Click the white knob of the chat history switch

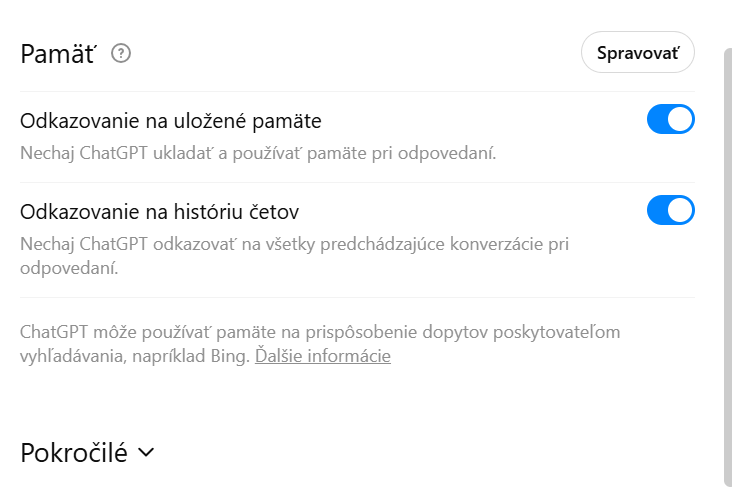tap(681, 211)
